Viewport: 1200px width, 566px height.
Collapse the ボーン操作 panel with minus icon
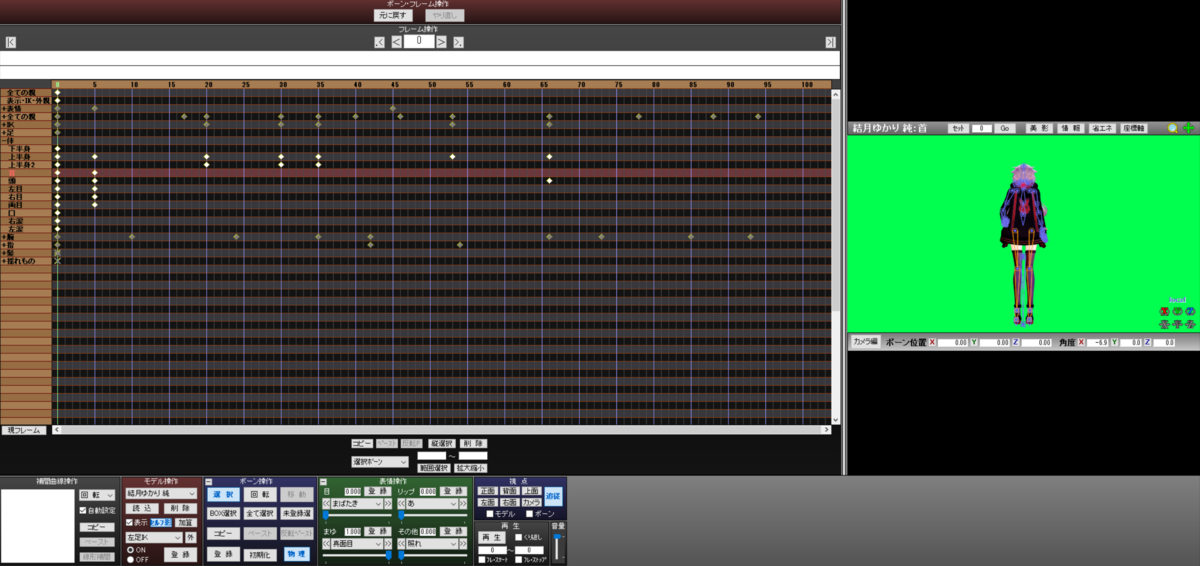208,482
